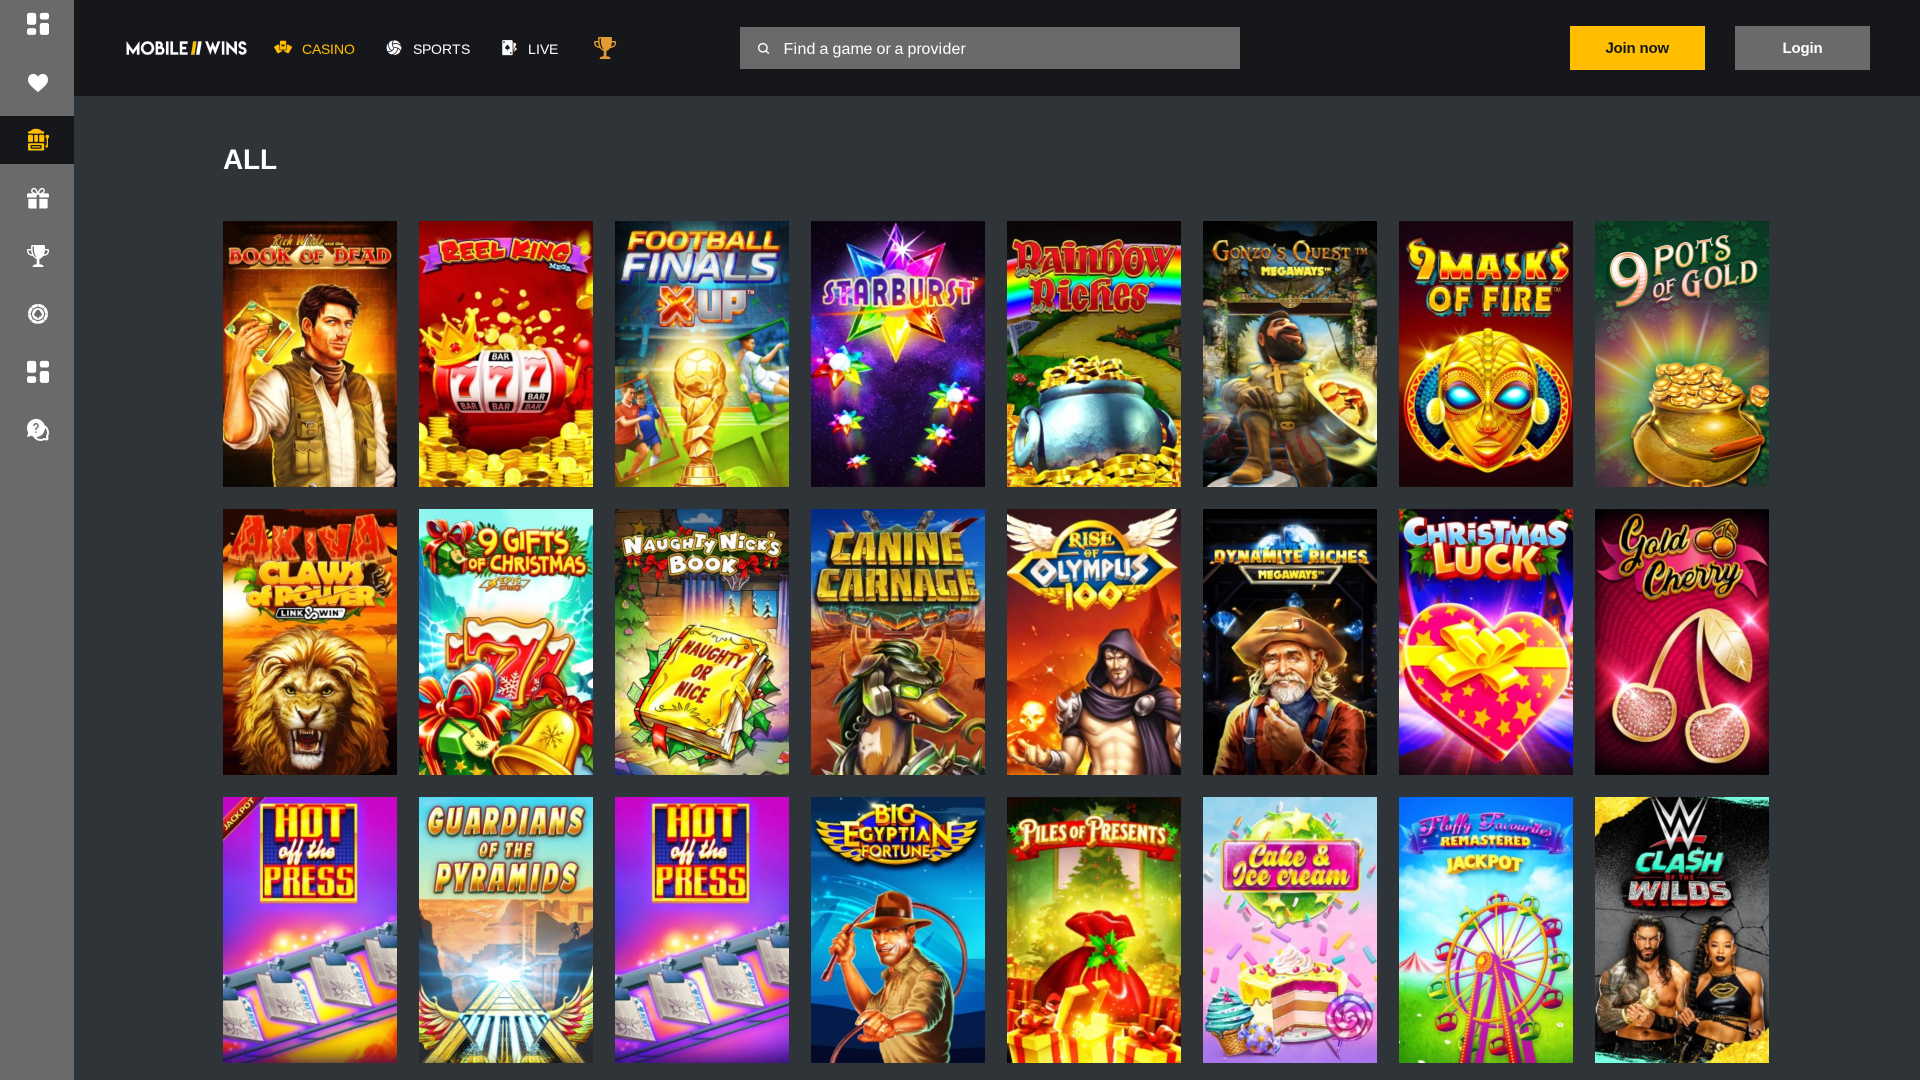
Task: Open the slot machine games section
Action: click(x=37, y=140)
